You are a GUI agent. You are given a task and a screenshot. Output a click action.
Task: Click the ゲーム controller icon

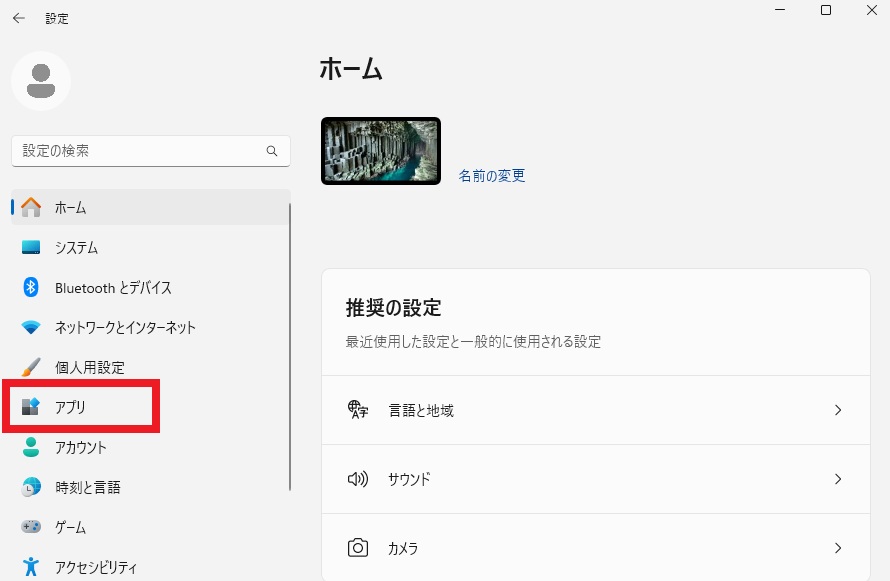coord(31,527)
